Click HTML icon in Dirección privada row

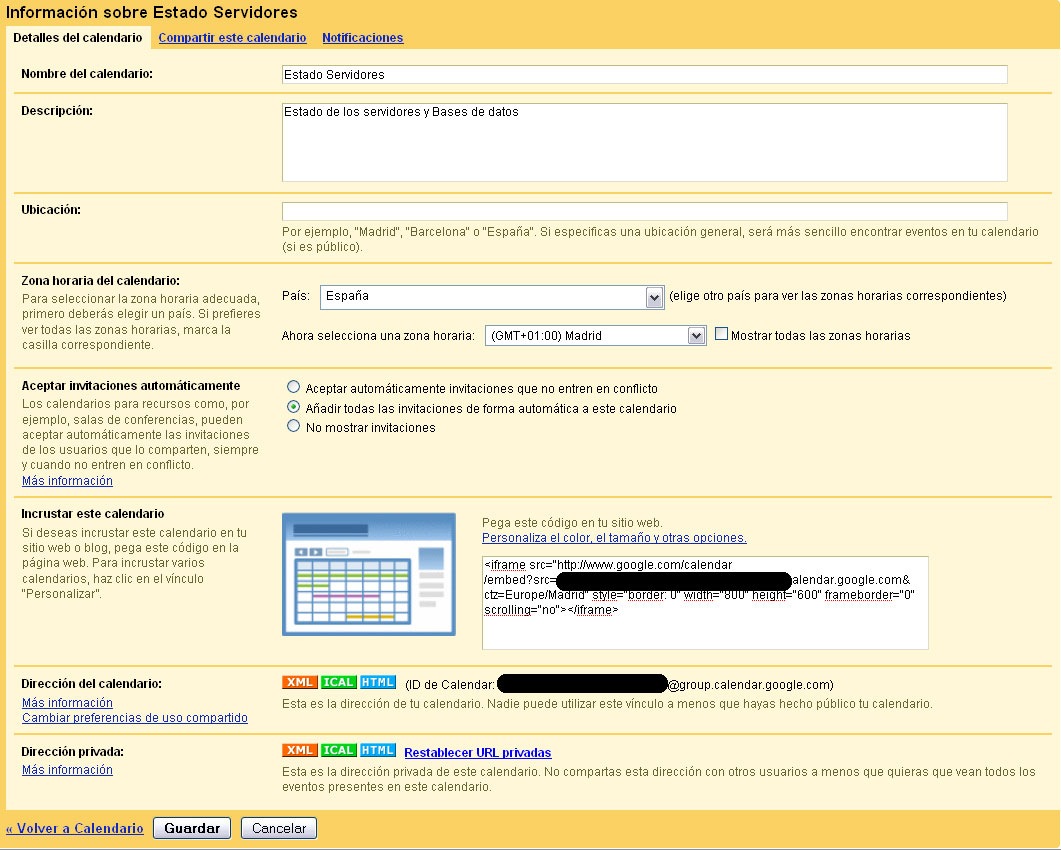[378, 750]
